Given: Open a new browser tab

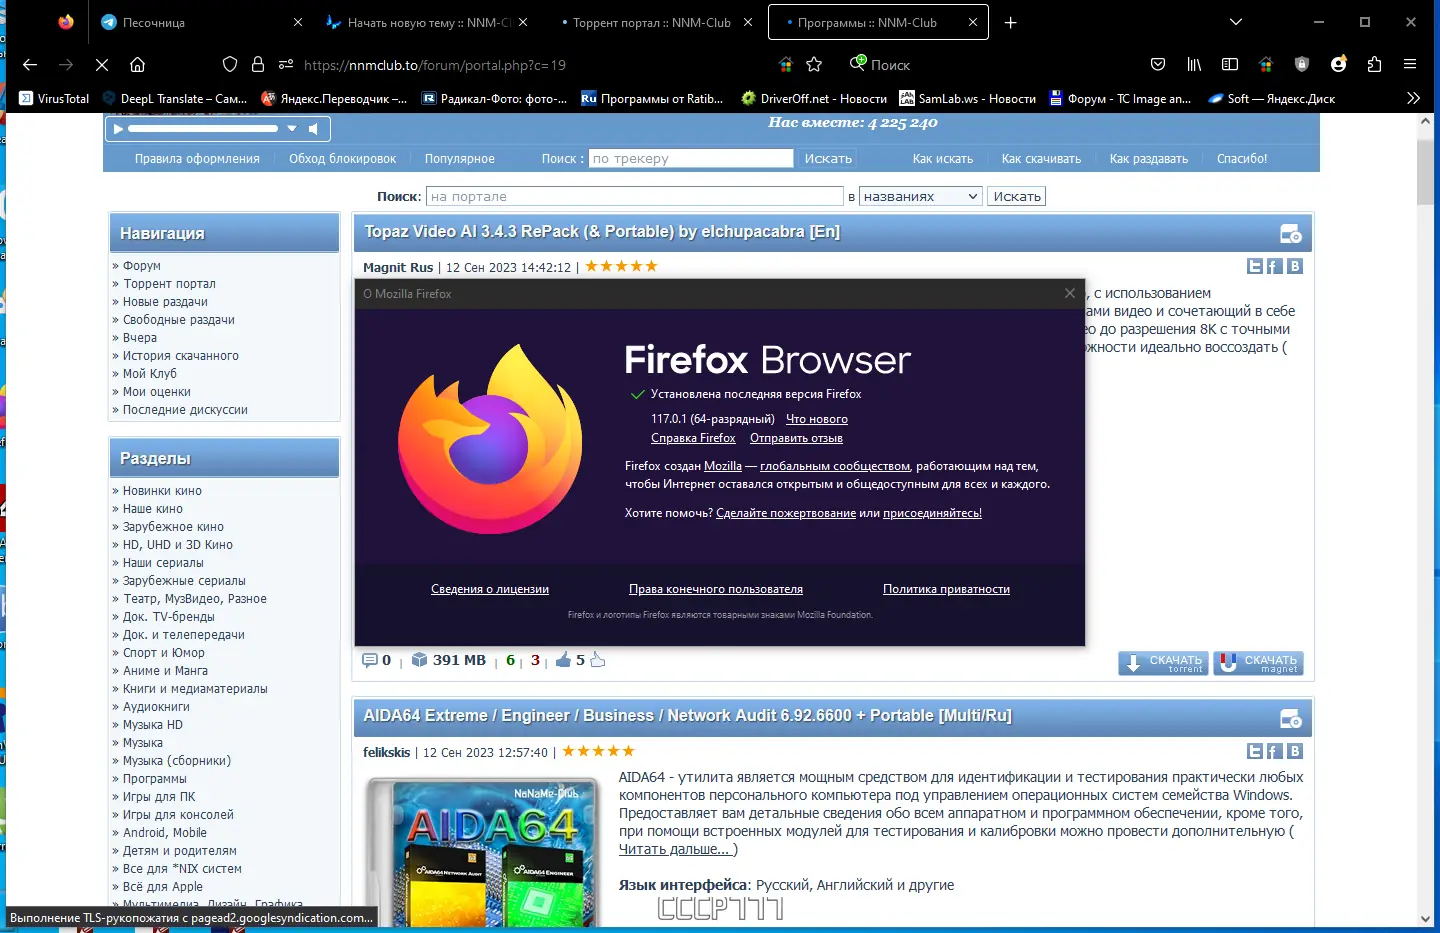Looking at the screenshot, I should point(1011,22).
